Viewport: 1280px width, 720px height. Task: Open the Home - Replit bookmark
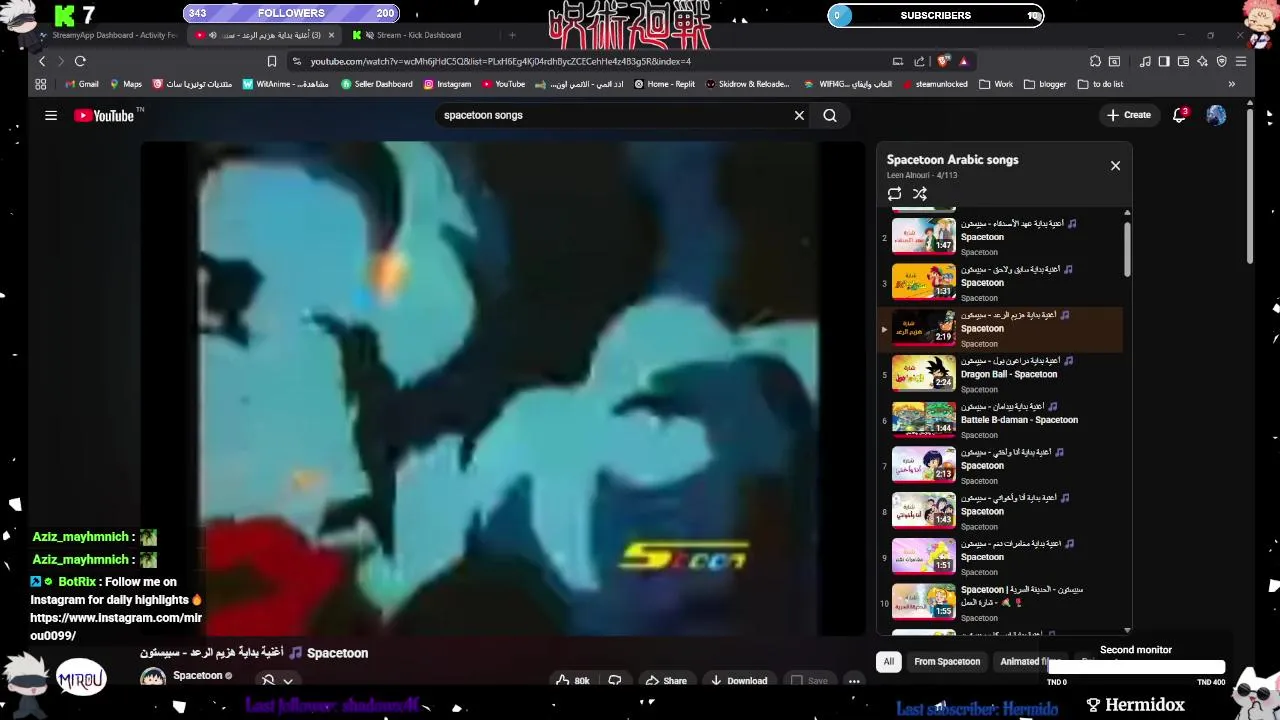664,84
